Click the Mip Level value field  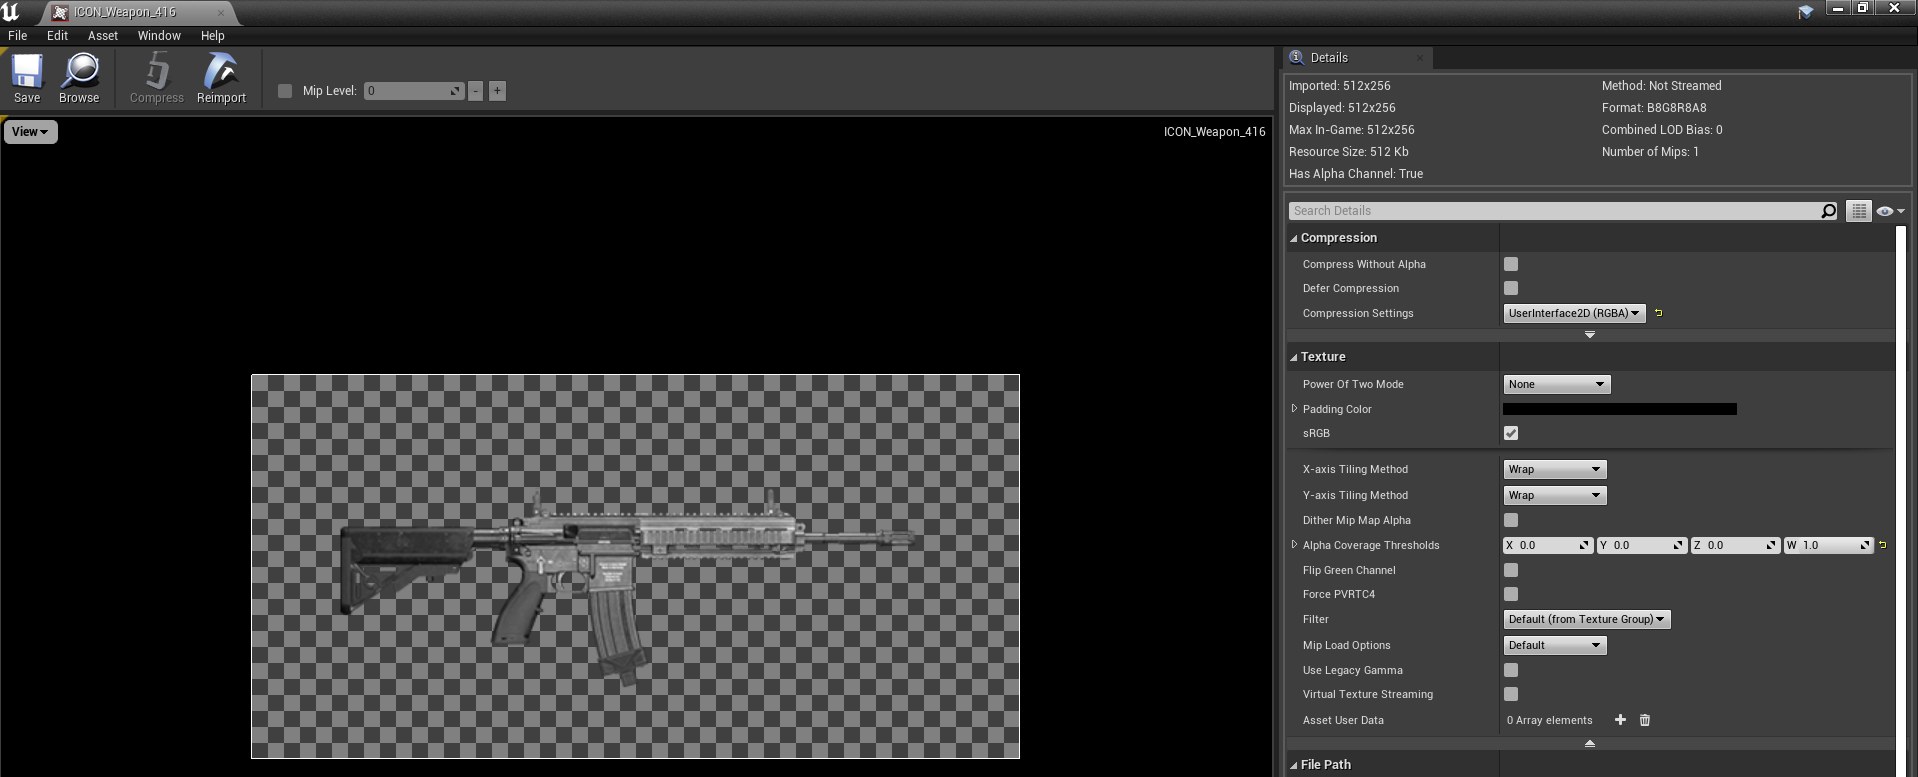[414, 91]
